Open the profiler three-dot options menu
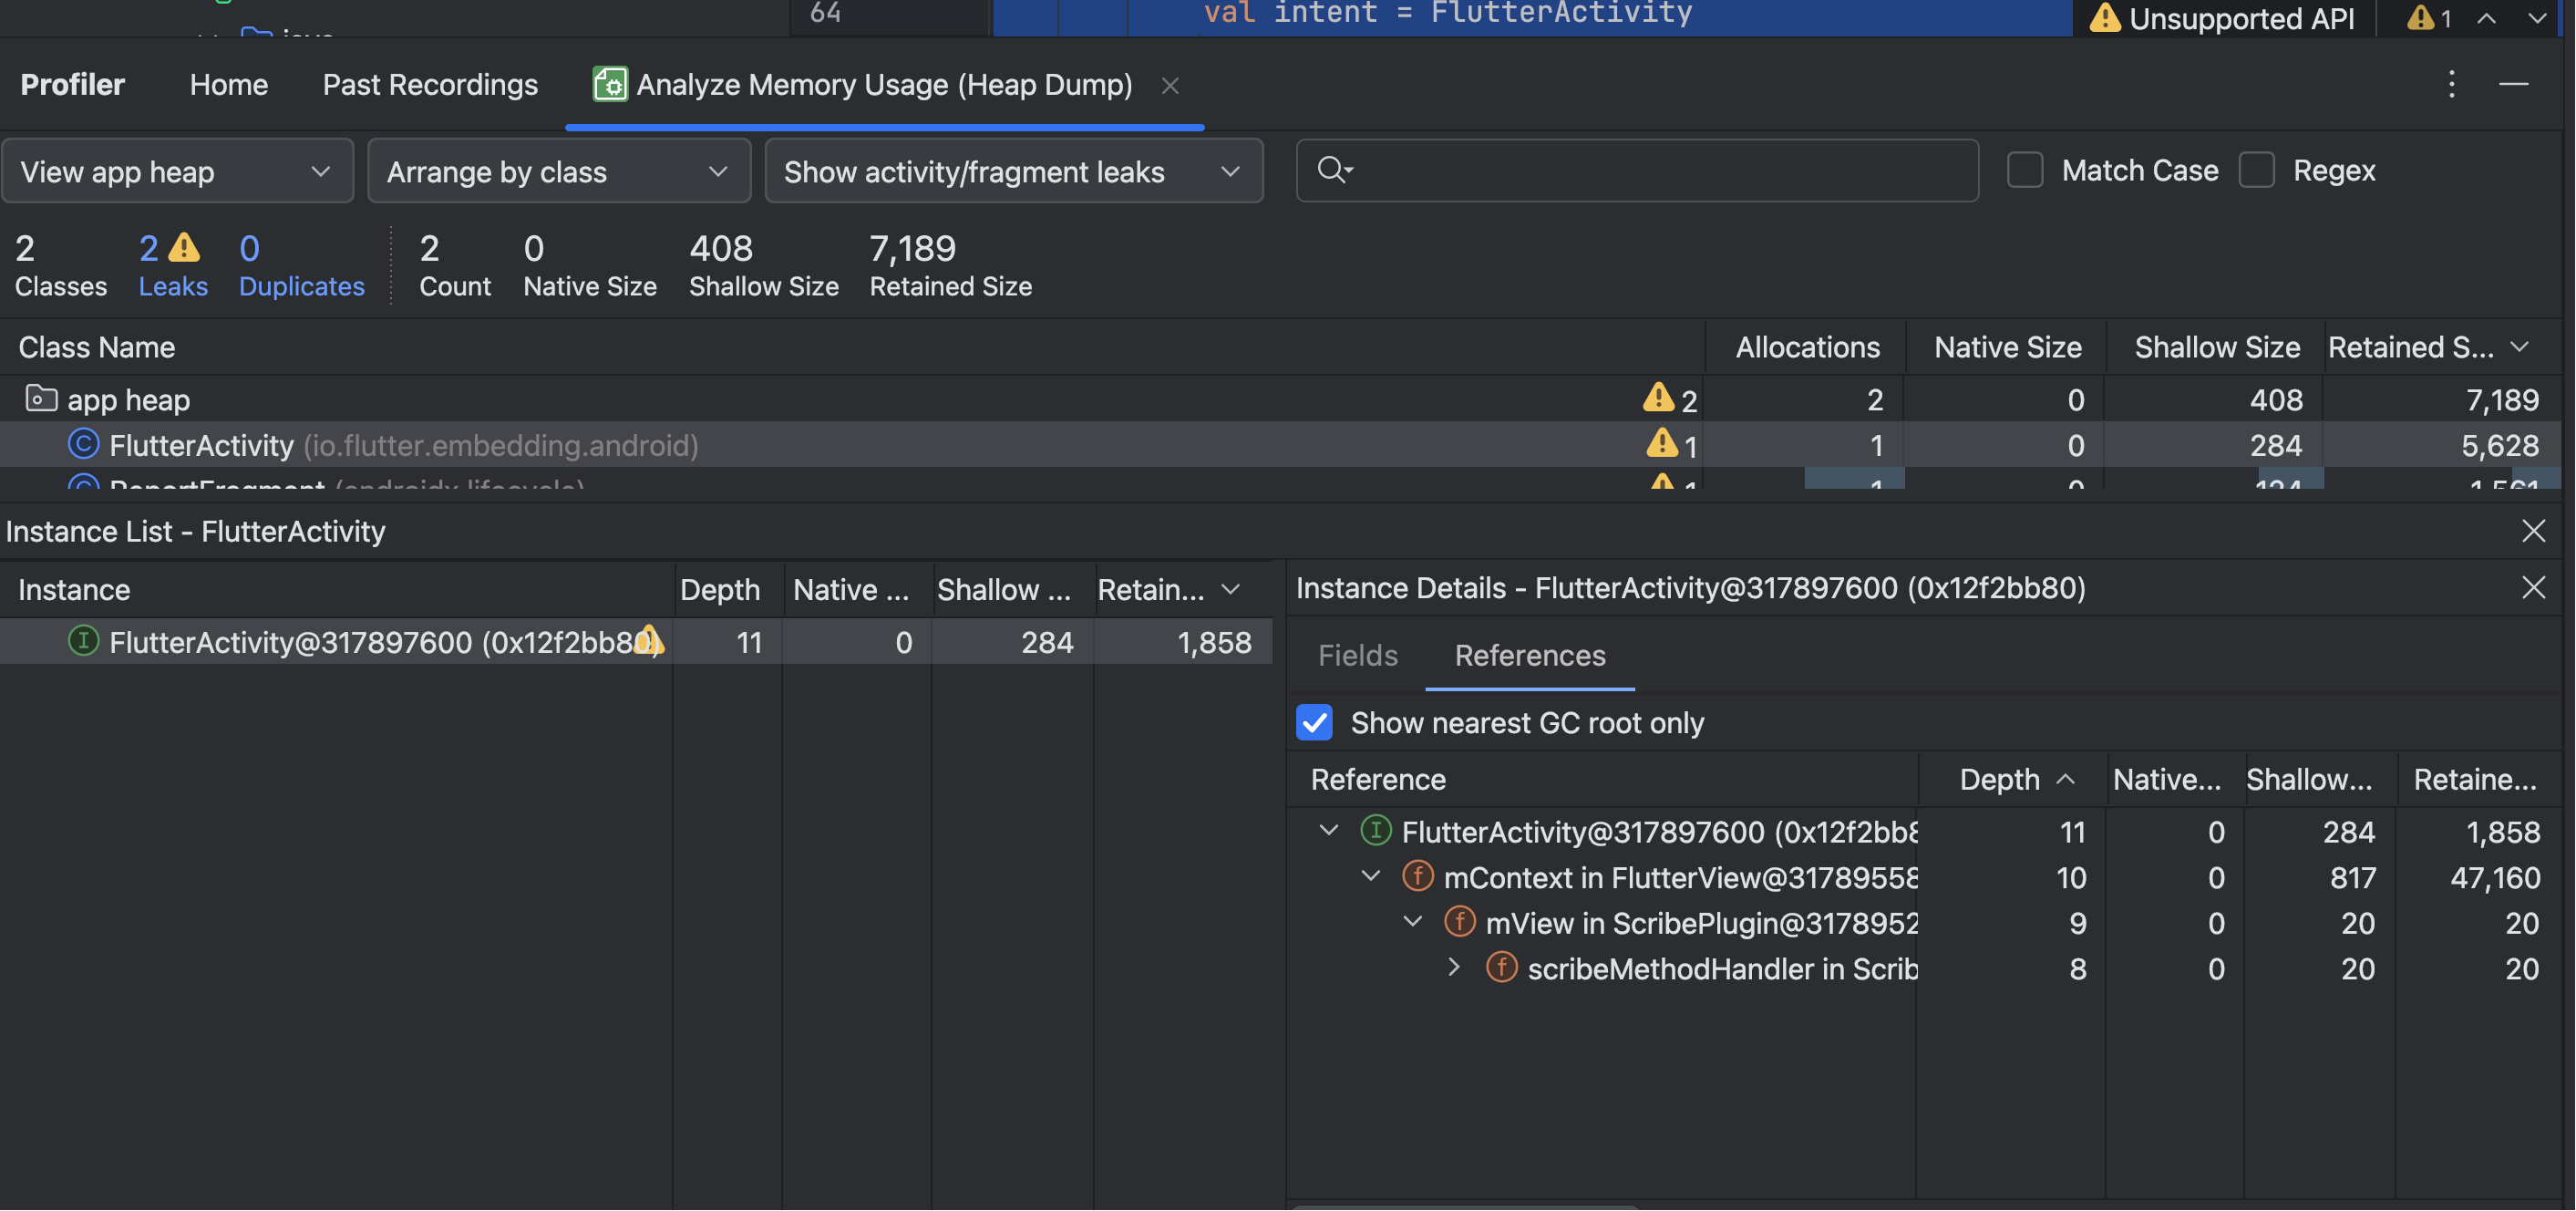 (2451, 84)
